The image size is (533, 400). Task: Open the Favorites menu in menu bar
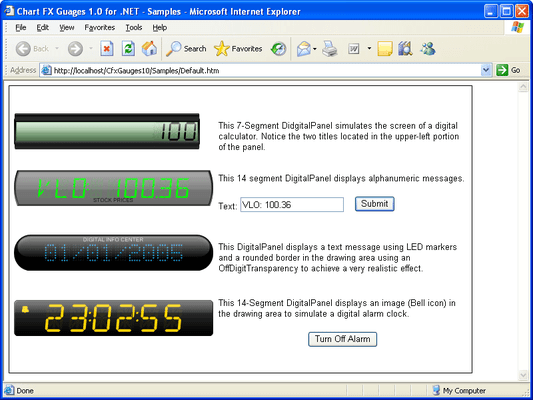pos(100,28)
